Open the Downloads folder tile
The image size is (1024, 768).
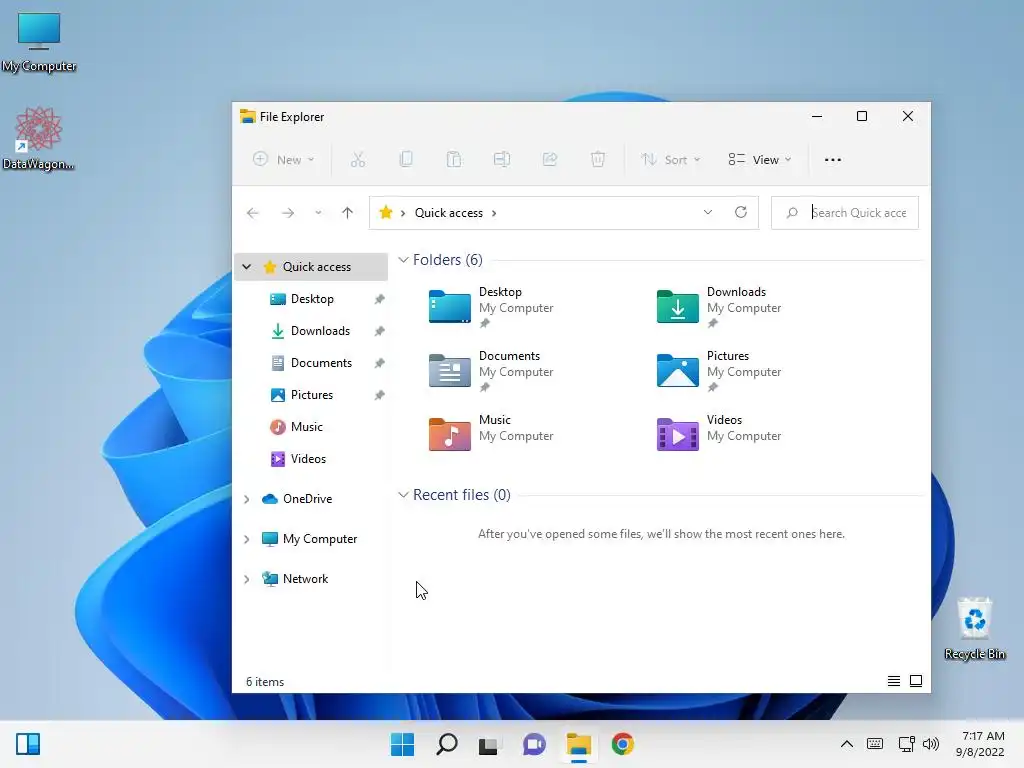click(x=719, y=307)
